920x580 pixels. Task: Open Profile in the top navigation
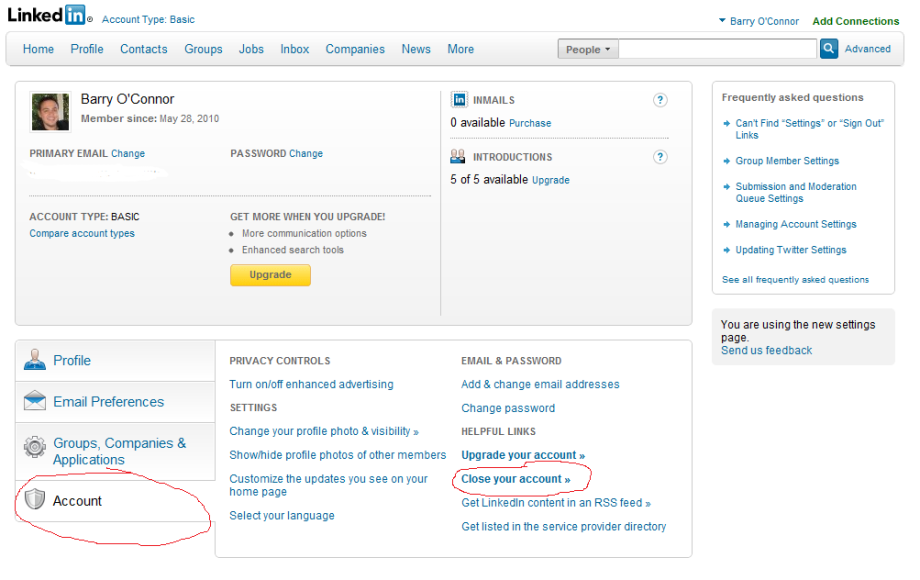click(87, 49)
